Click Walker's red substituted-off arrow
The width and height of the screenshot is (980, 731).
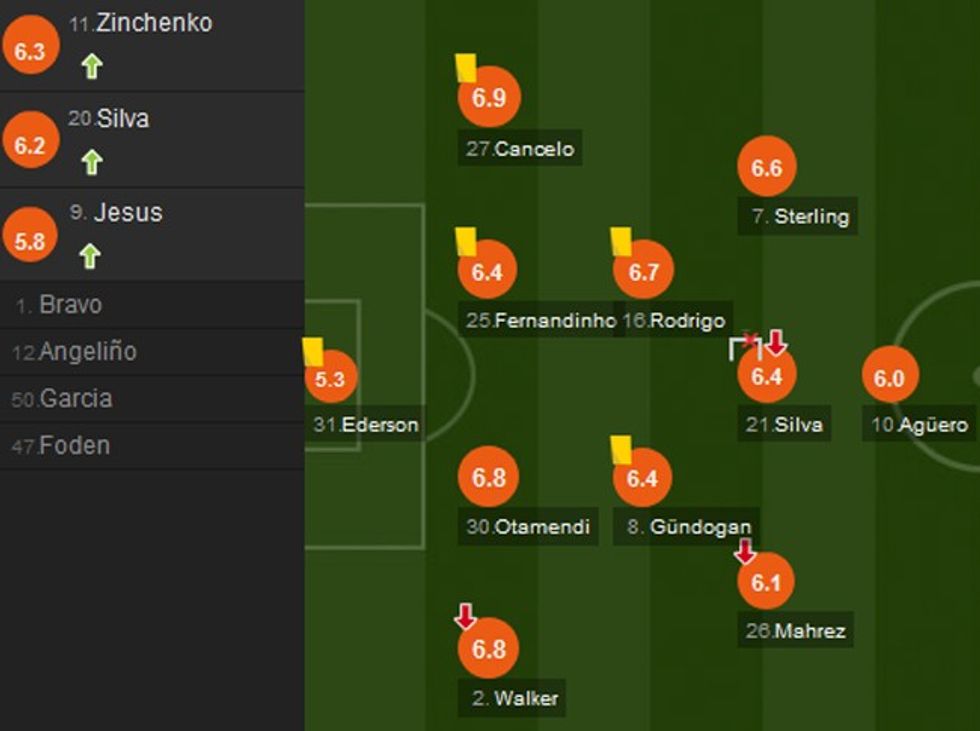click(x=465, y=616)
